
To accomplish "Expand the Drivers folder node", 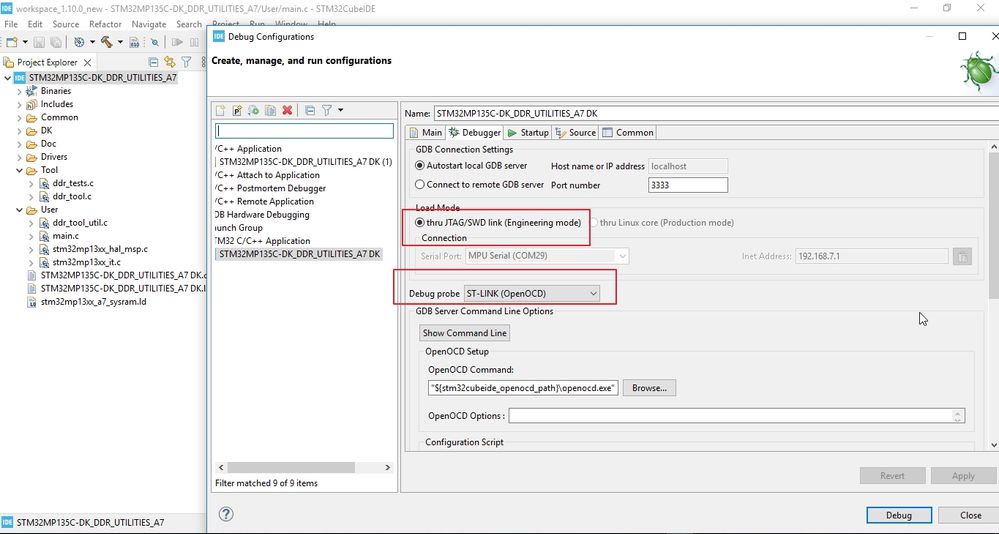I will click(19, 157).
